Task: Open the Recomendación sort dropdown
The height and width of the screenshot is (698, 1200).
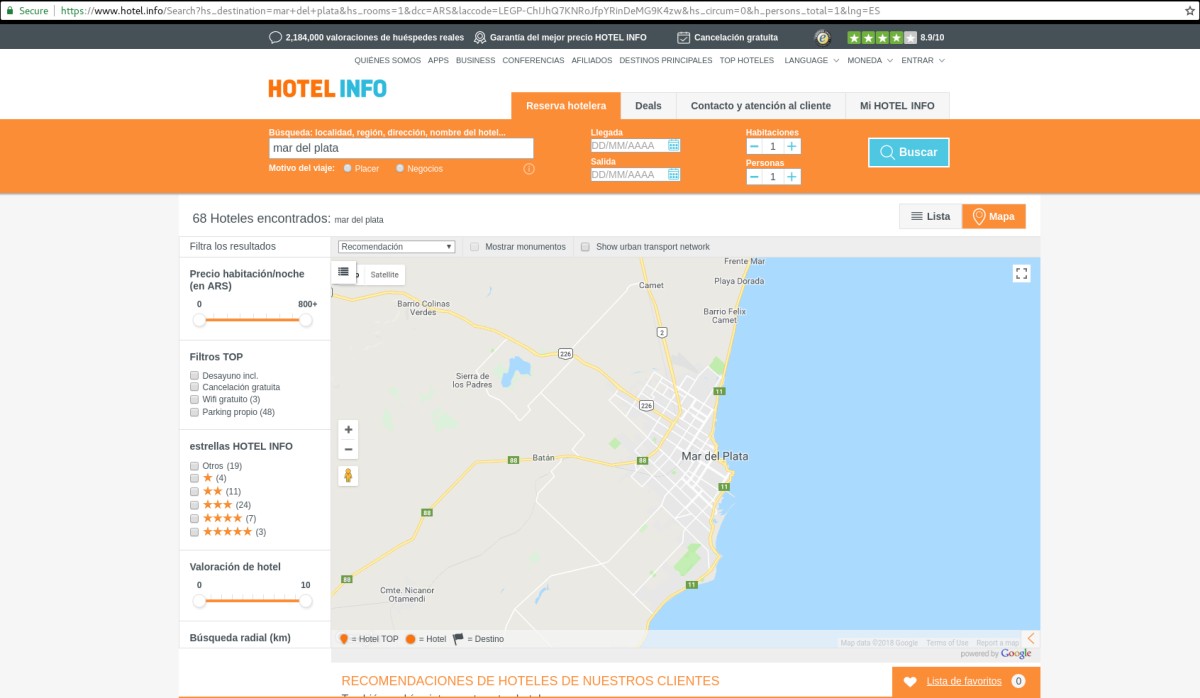Action: tap(396, 245)
